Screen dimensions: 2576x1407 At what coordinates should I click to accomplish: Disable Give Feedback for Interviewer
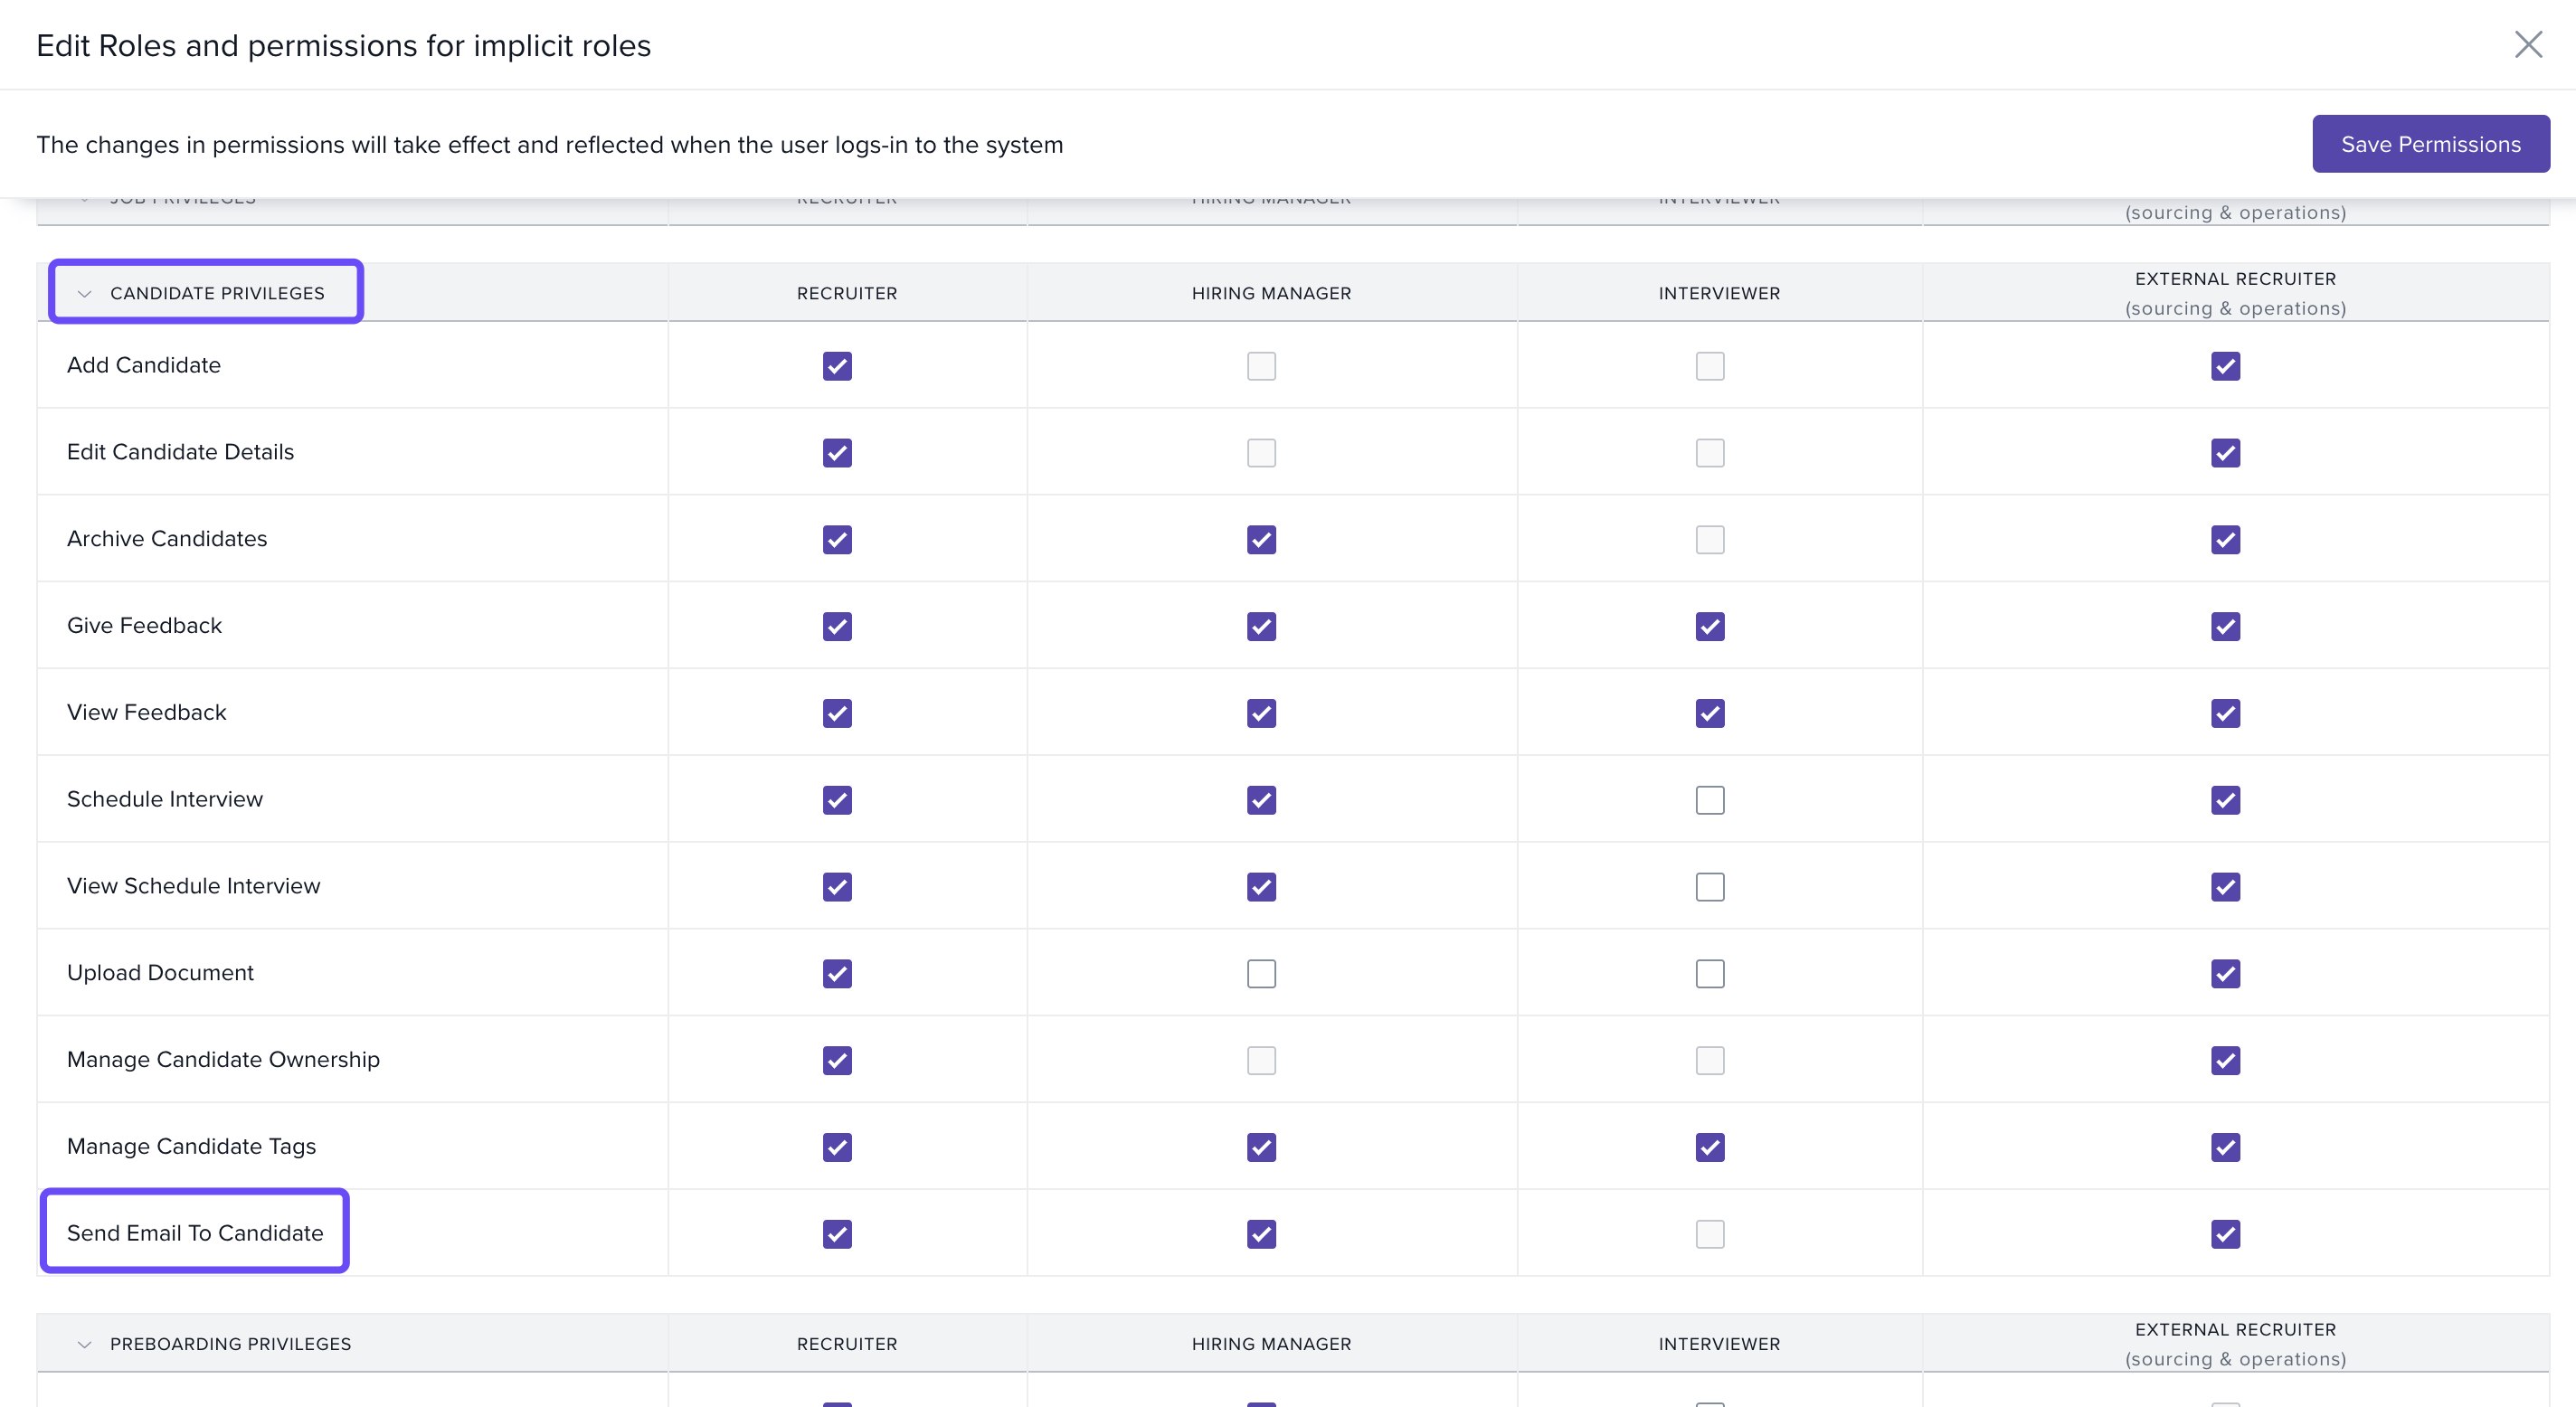click(x=1709, y=627)
